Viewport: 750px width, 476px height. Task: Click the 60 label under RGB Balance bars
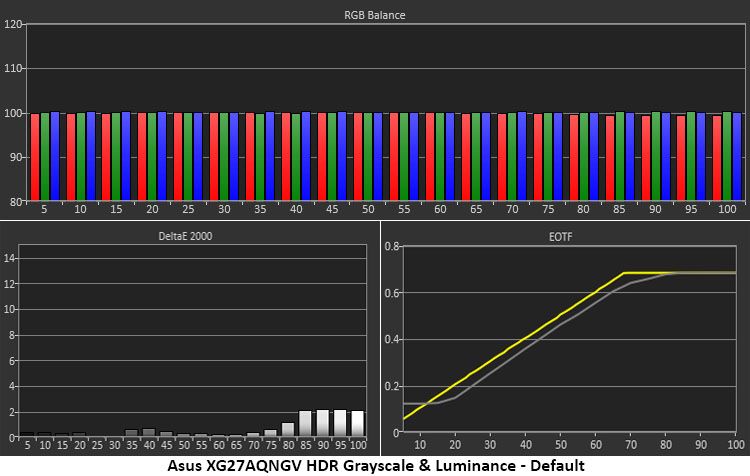pos(440,210)
